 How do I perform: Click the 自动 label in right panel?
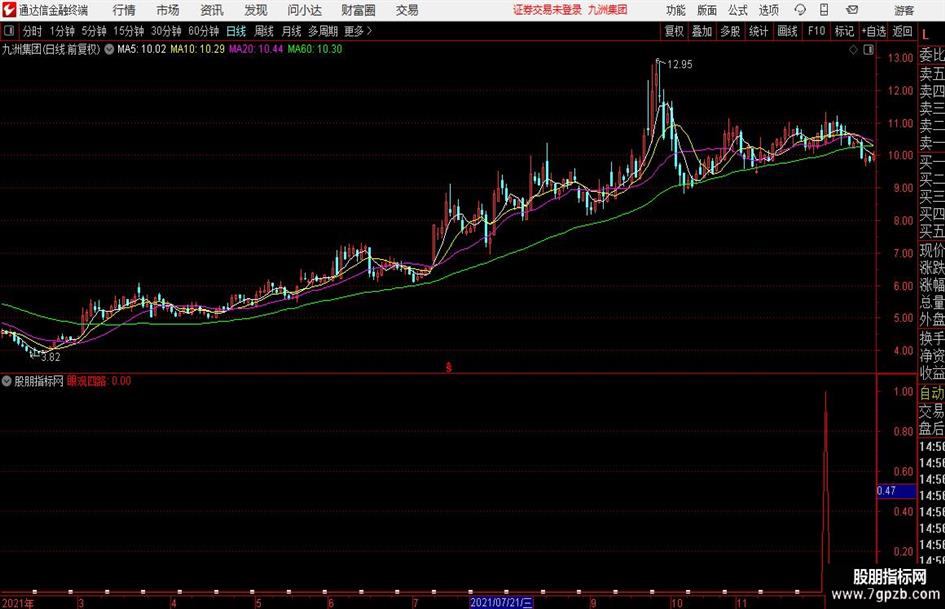click(x=932, y=393)
